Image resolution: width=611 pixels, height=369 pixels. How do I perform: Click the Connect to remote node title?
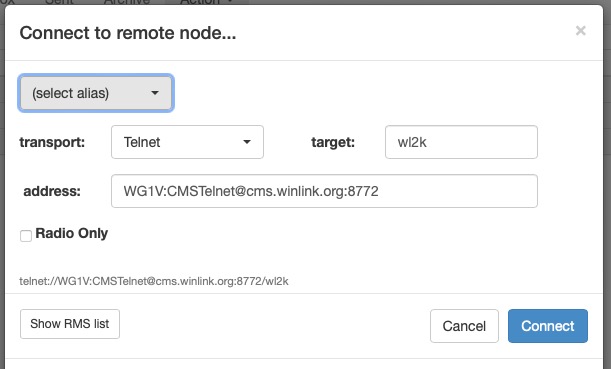tap(128, 33)
